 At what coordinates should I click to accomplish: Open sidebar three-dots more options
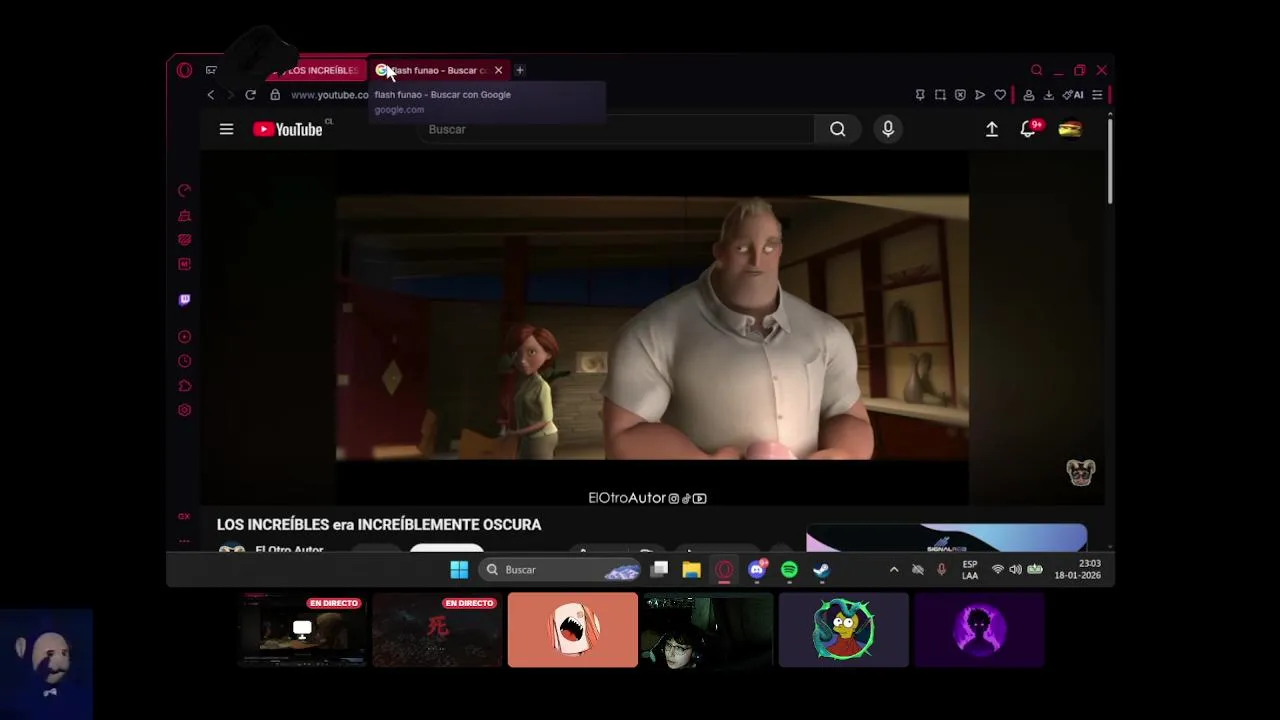click(x=184, y=540)
